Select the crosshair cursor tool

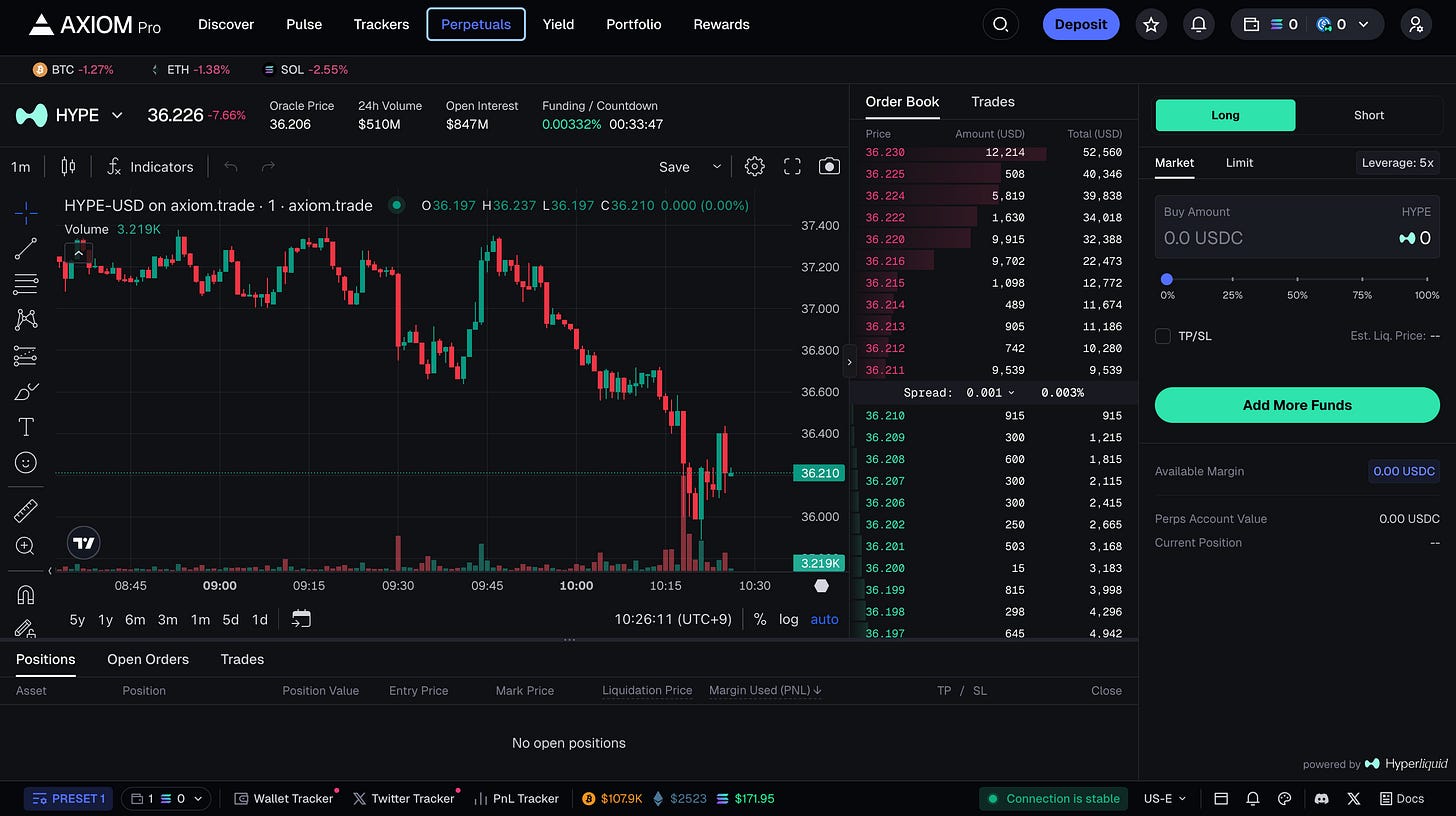pyautogui.click(x=26, y=211)
